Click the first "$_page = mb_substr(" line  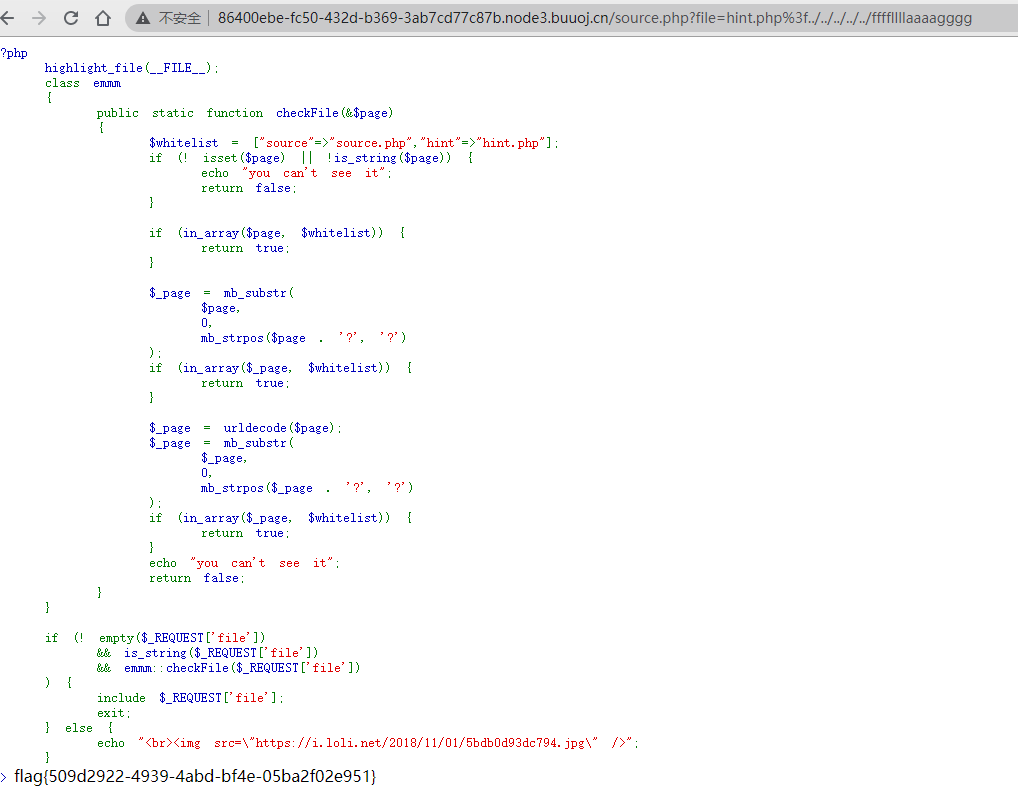pos(221,293)
